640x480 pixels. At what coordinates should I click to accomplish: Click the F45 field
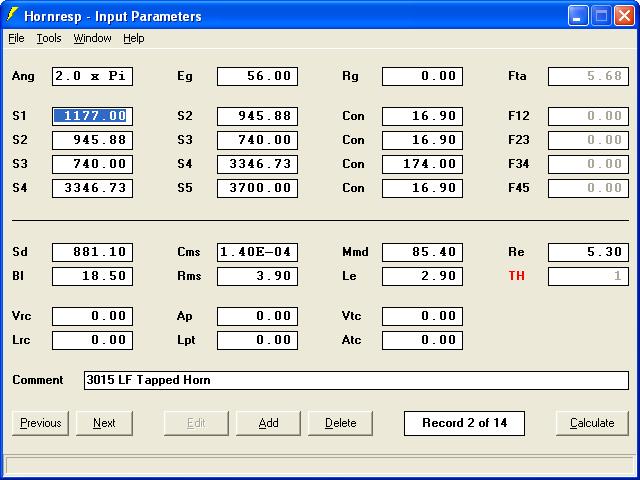coord(588,188)
